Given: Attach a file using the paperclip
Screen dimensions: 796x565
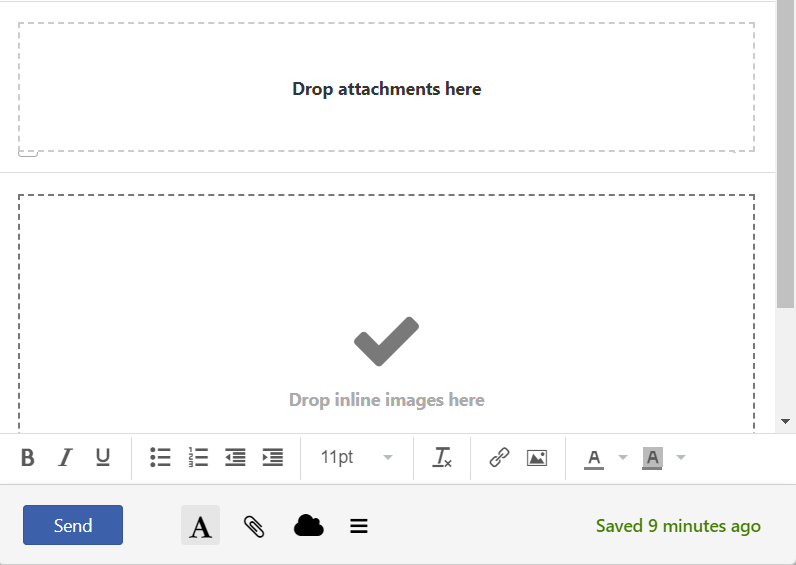Looking at the screenshot, I should click(254, 526).
